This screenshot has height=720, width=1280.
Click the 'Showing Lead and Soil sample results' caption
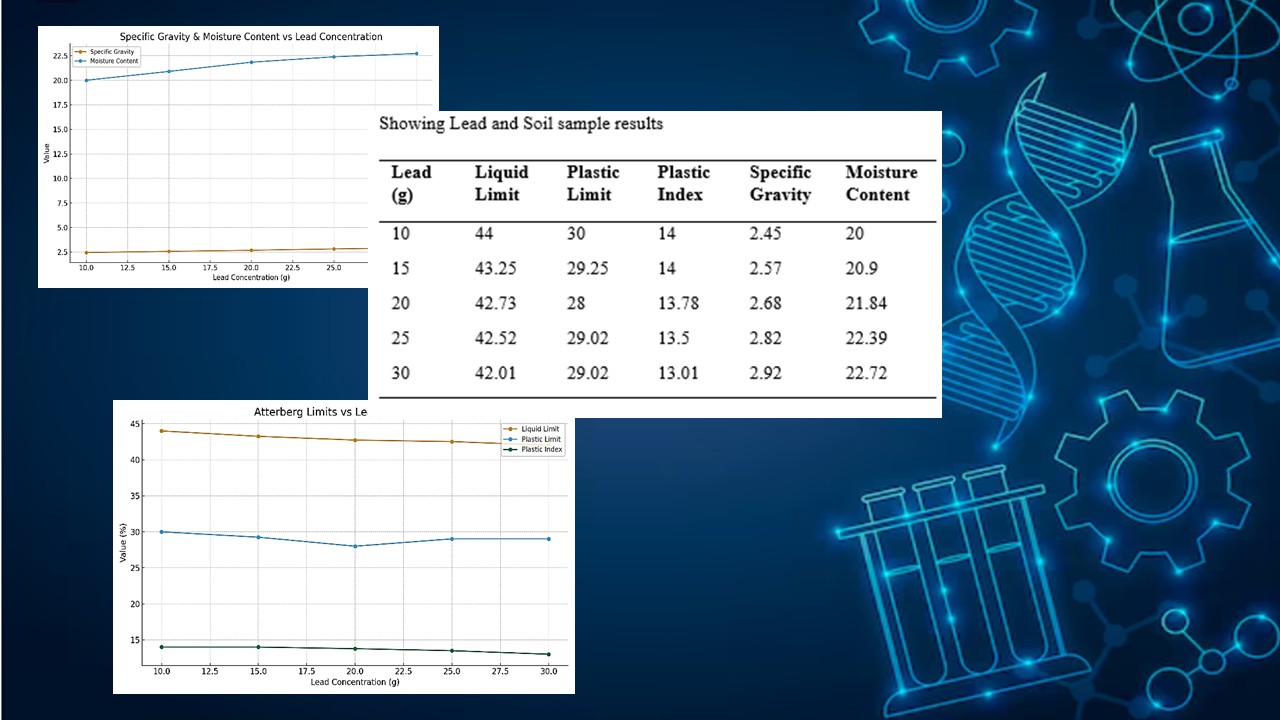pos(521,124)
